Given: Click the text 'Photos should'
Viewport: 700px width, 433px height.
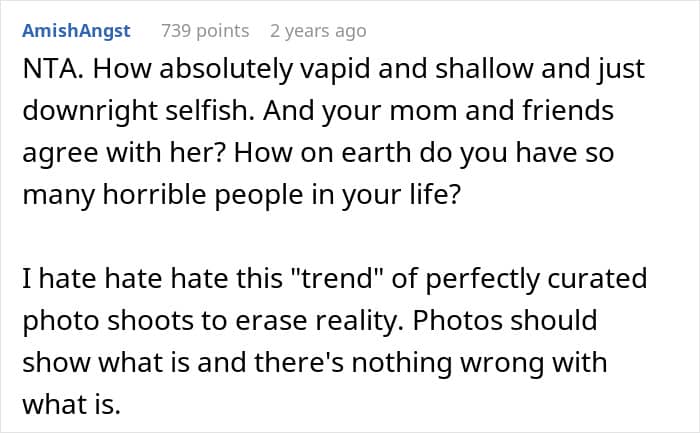Looking at the screenshot, I should 505,321.
